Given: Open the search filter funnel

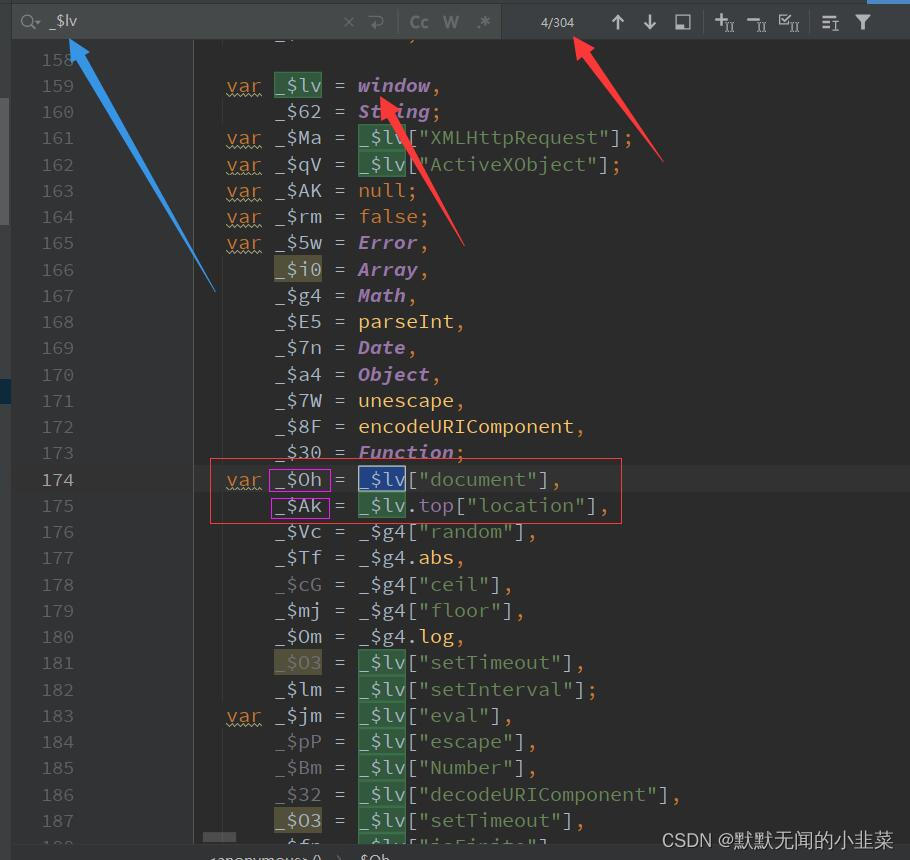Looking at the screenshot, I should pos(863,22).
